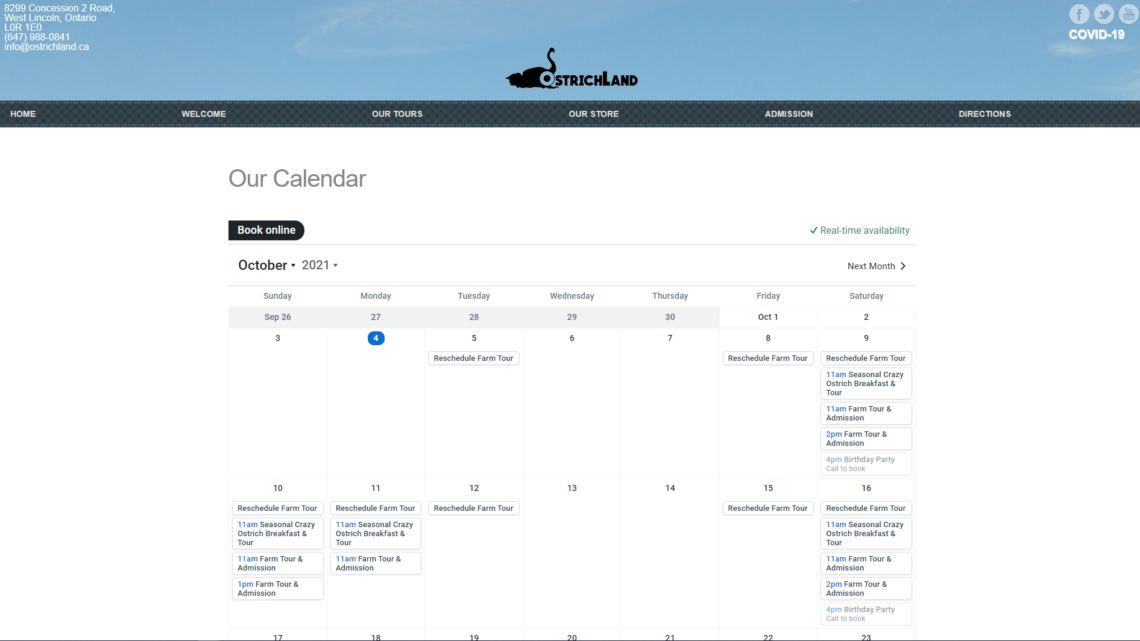The height and width of the screenshot is (641, 1140).
Task: Open the COVID-19 link
Action: [1096, 34]
